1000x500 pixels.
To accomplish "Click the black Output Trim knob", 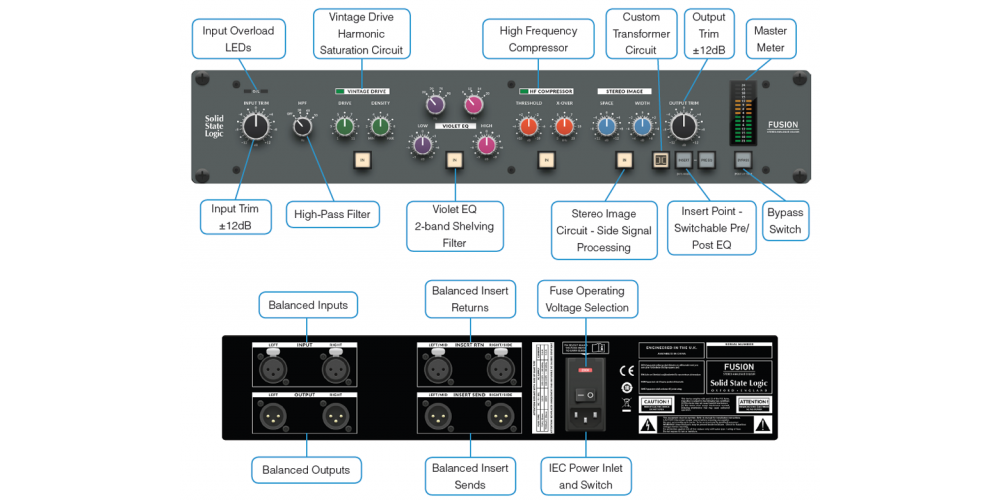I will tap(683, 126).
